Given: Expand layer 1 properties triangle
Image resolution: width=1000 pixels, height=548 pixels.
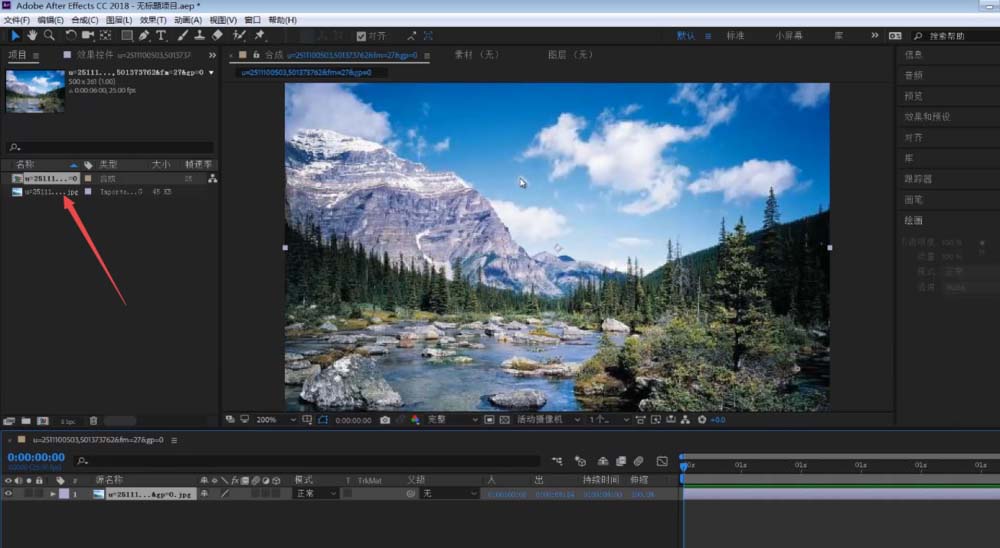Looking at the screenshot, I should [53, 493].
